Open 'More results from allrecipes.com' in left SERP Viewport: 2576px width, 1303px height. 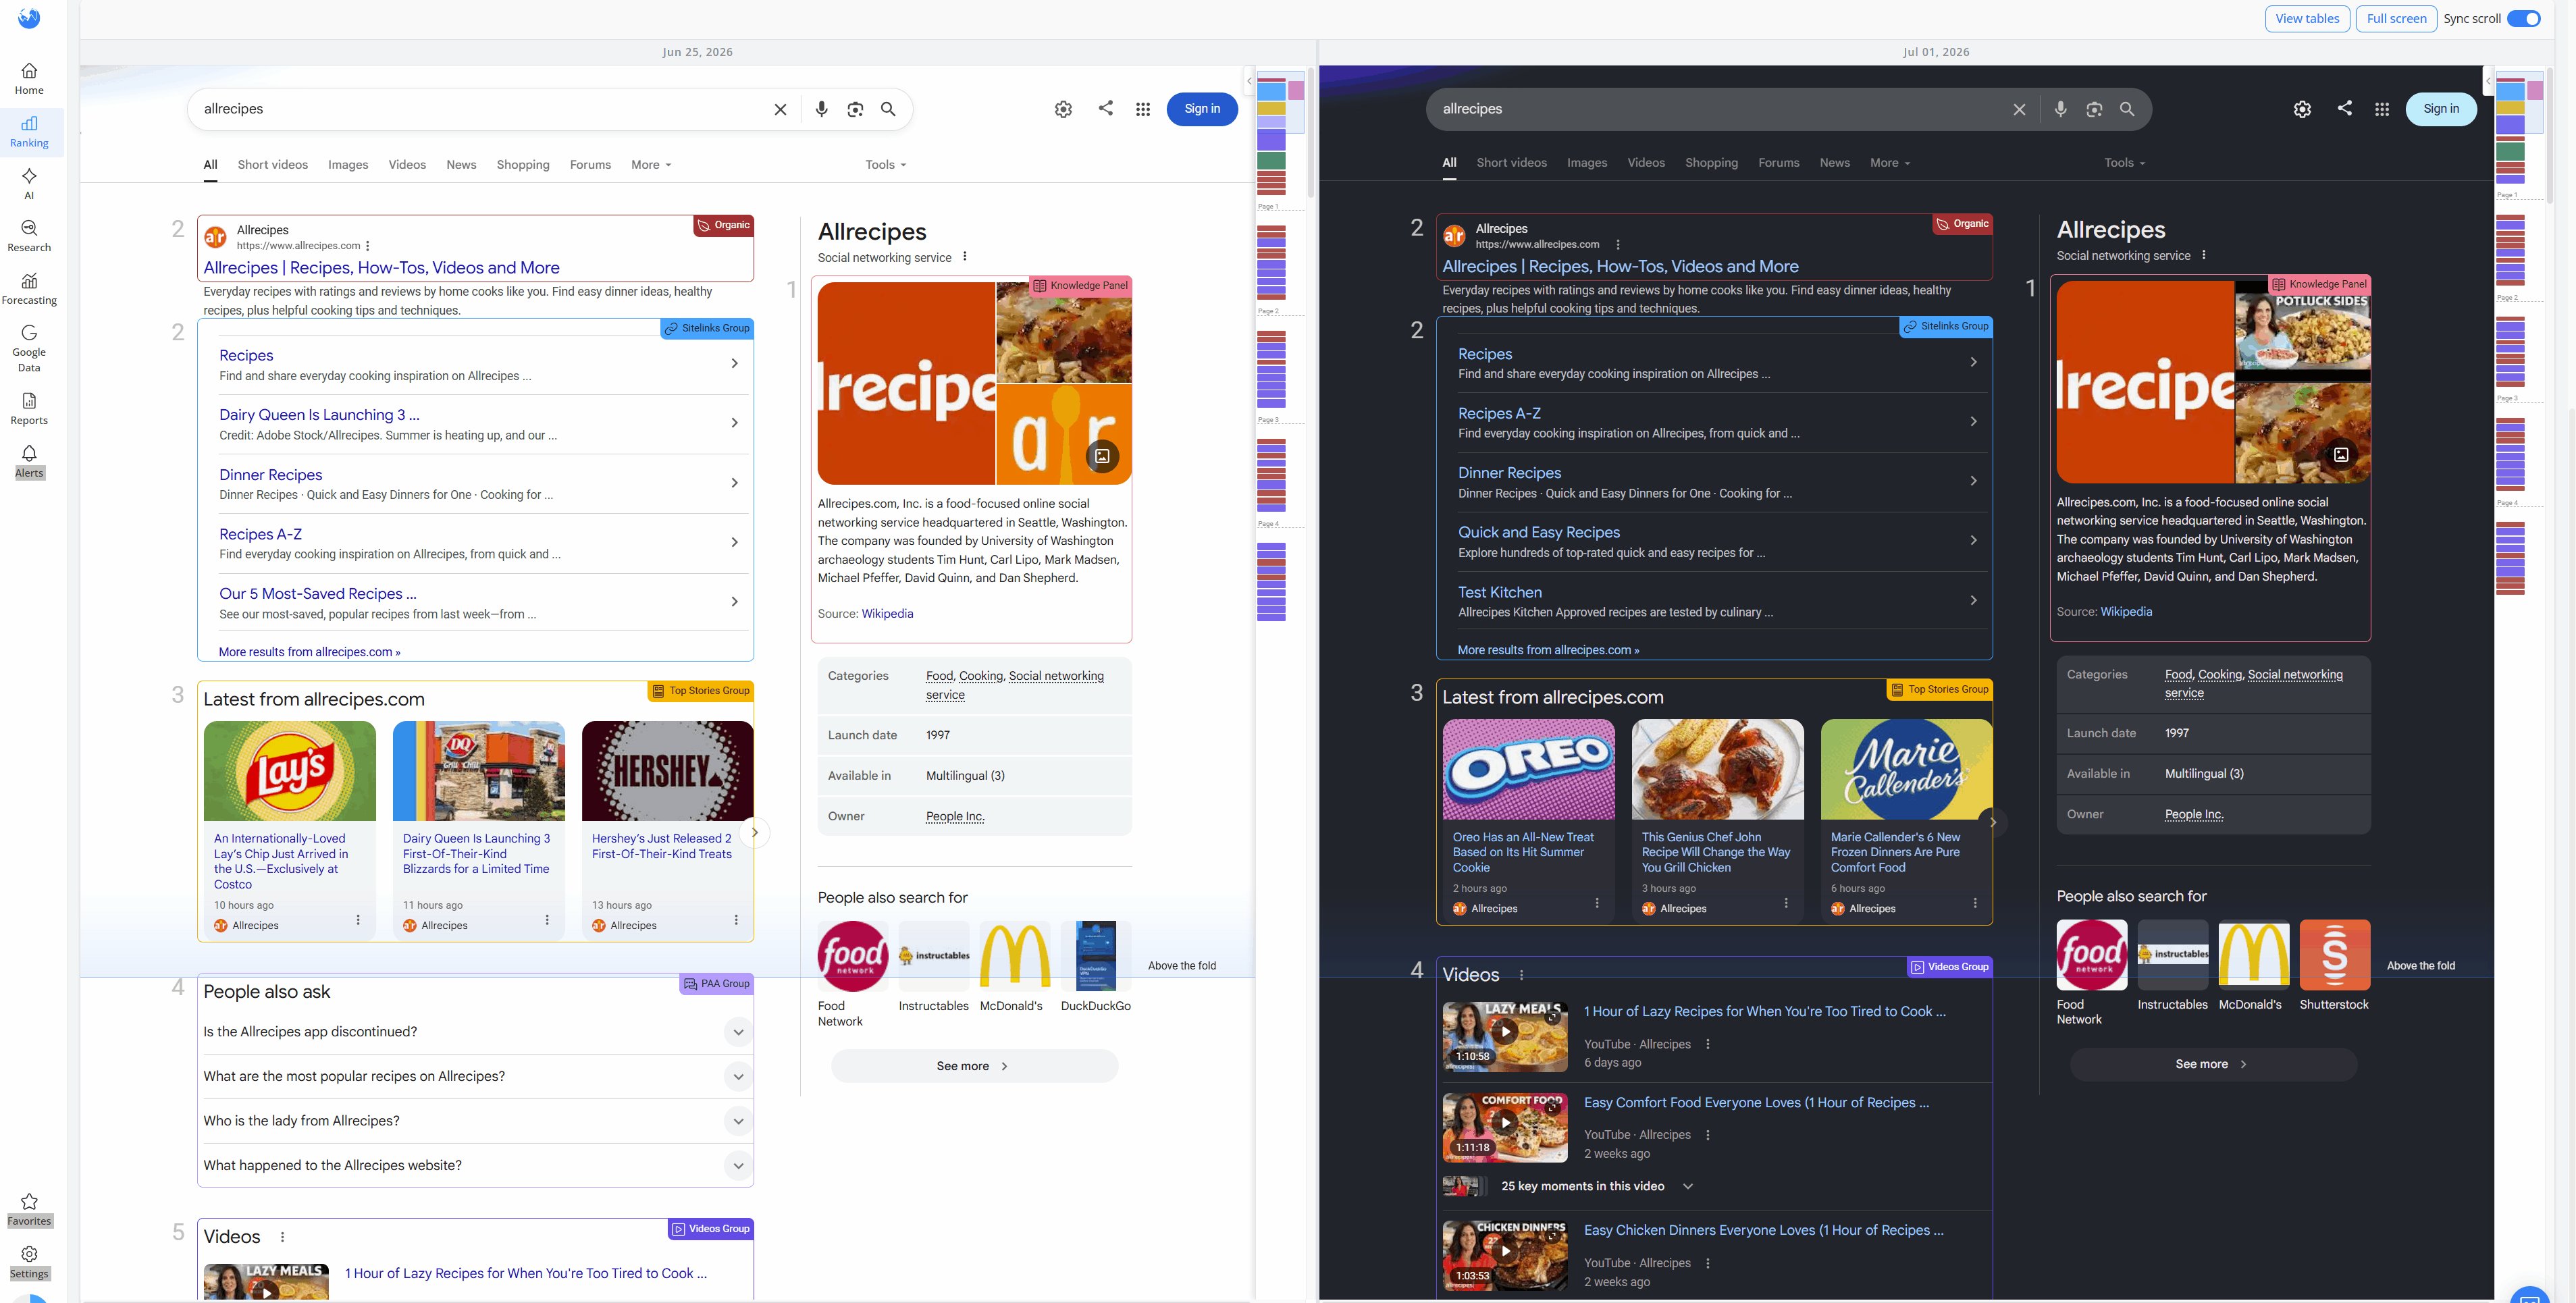pyautogui.click(x=309, y=652)
